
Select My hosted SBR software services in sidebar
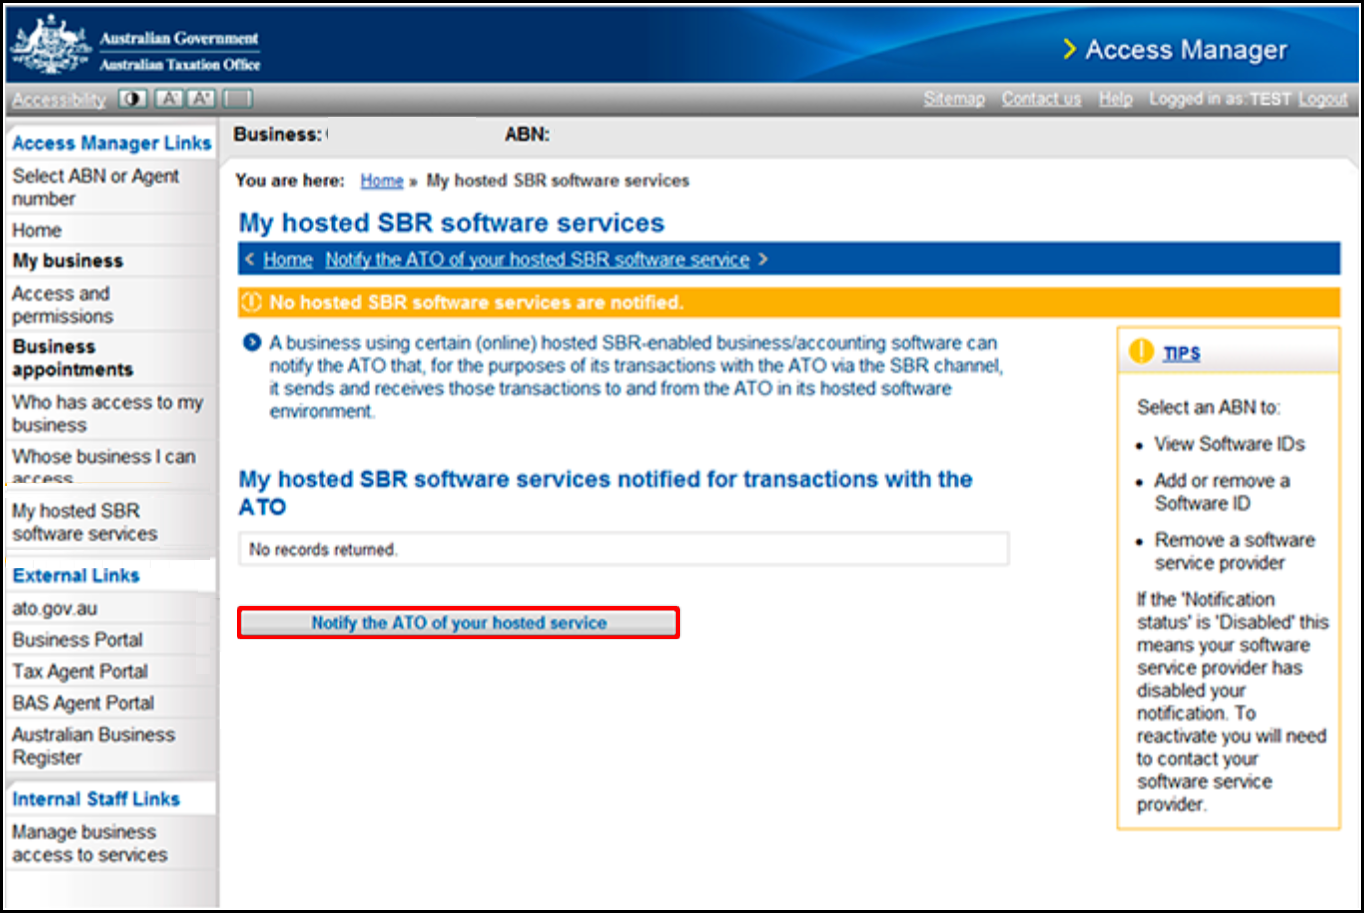point(85,522)
